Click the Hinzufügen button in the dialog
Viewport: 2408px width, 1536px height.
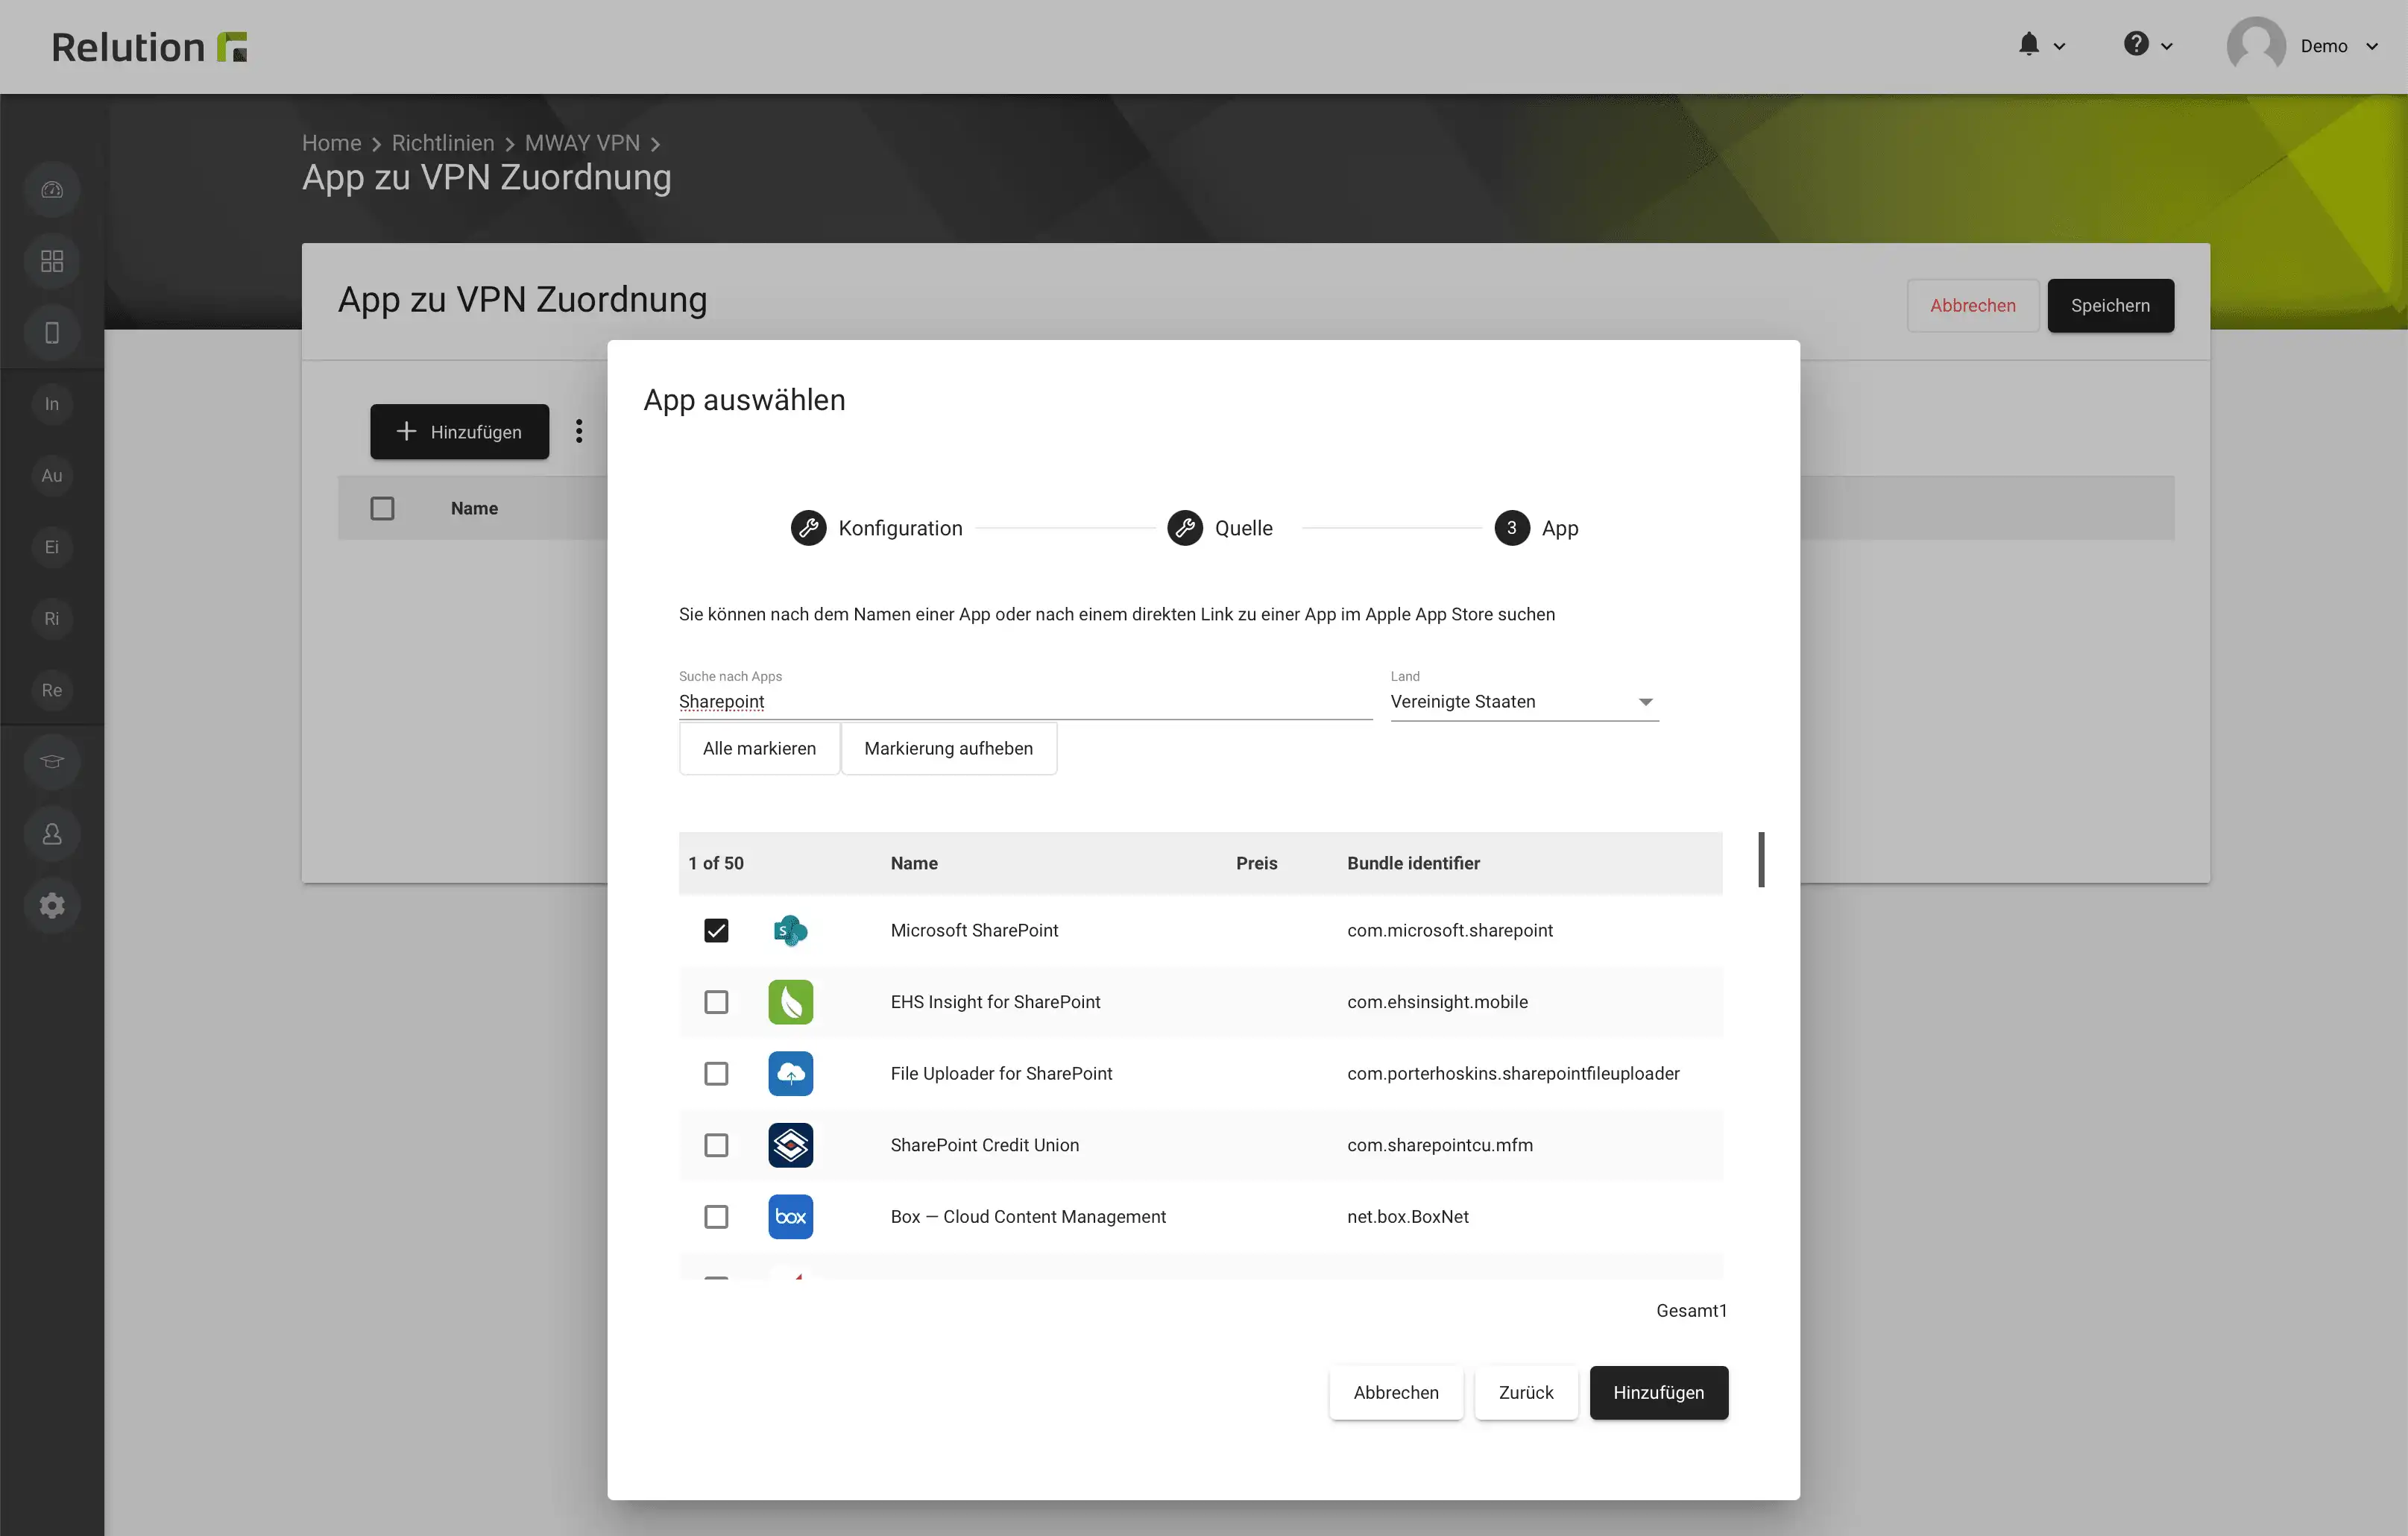click(1659, 1393)
